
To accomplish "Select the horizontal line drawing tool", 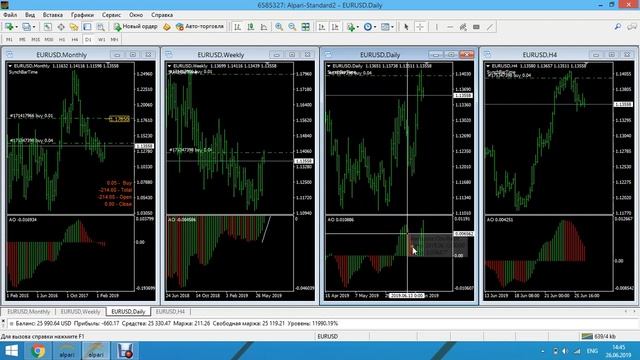I will pyautogui.click(x=450, y=27).
